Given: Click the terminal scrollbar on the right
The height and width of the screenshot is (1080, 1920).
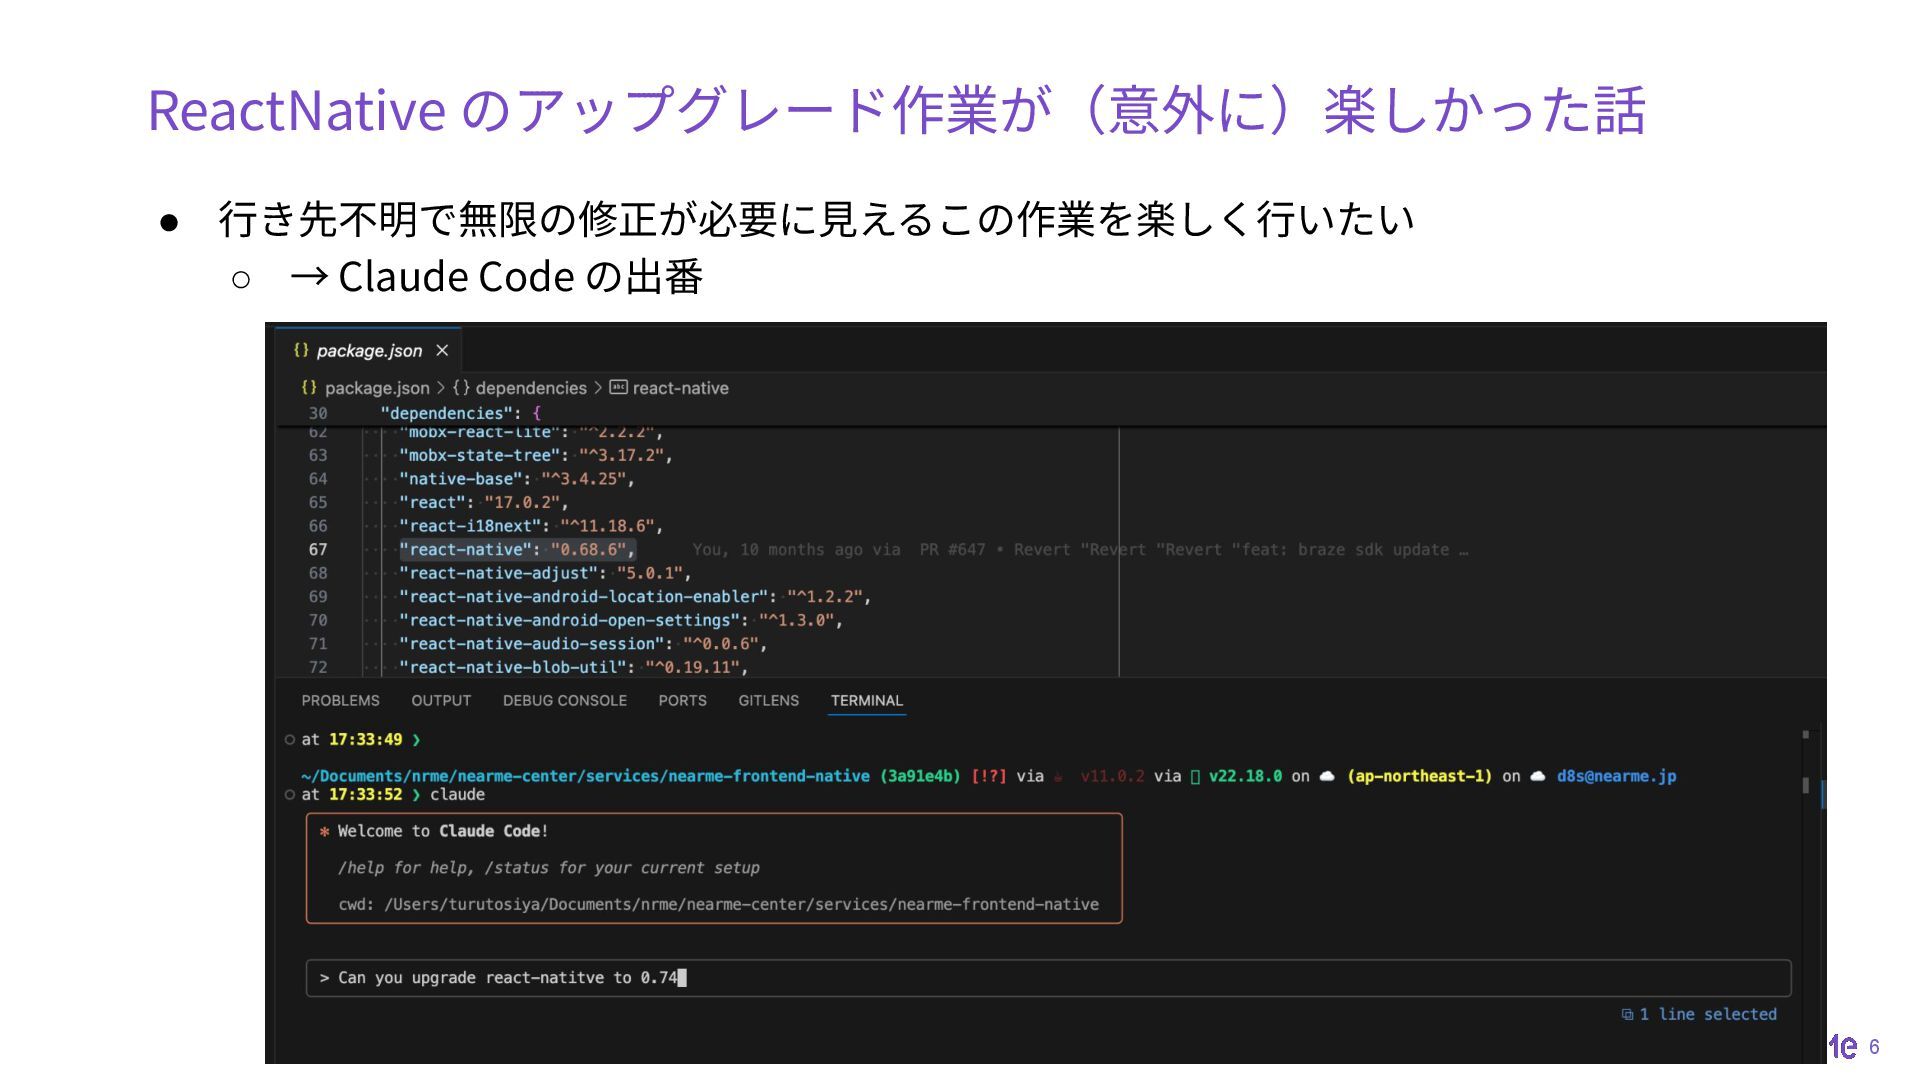Looking at the screenshot, I should [1806, 786].
